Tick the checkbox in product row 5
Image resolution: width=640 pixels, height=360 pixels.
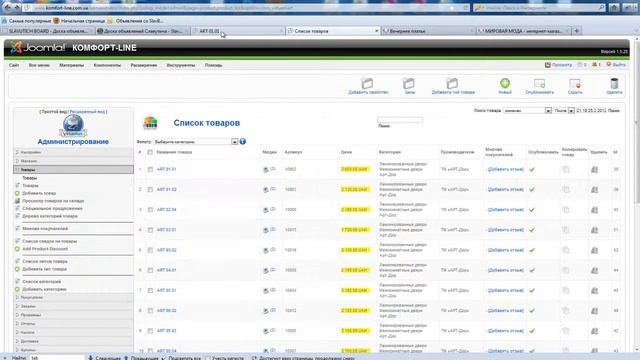(150, 250)
